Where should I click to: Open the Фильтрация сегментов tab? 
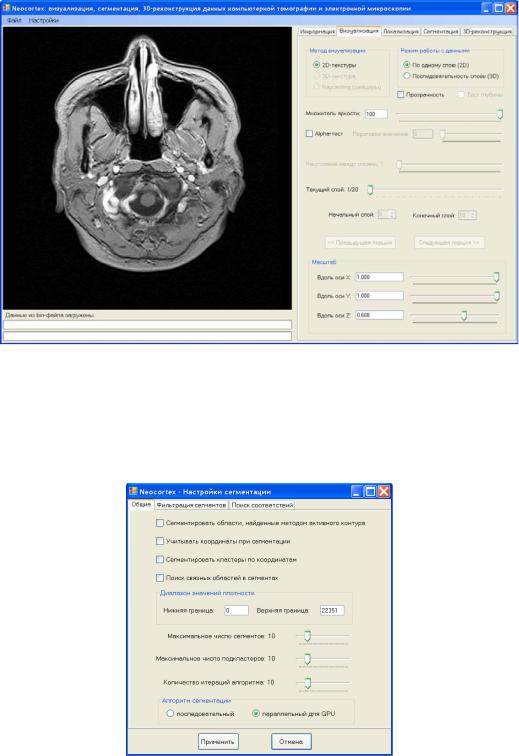click(x=191, y=505)
